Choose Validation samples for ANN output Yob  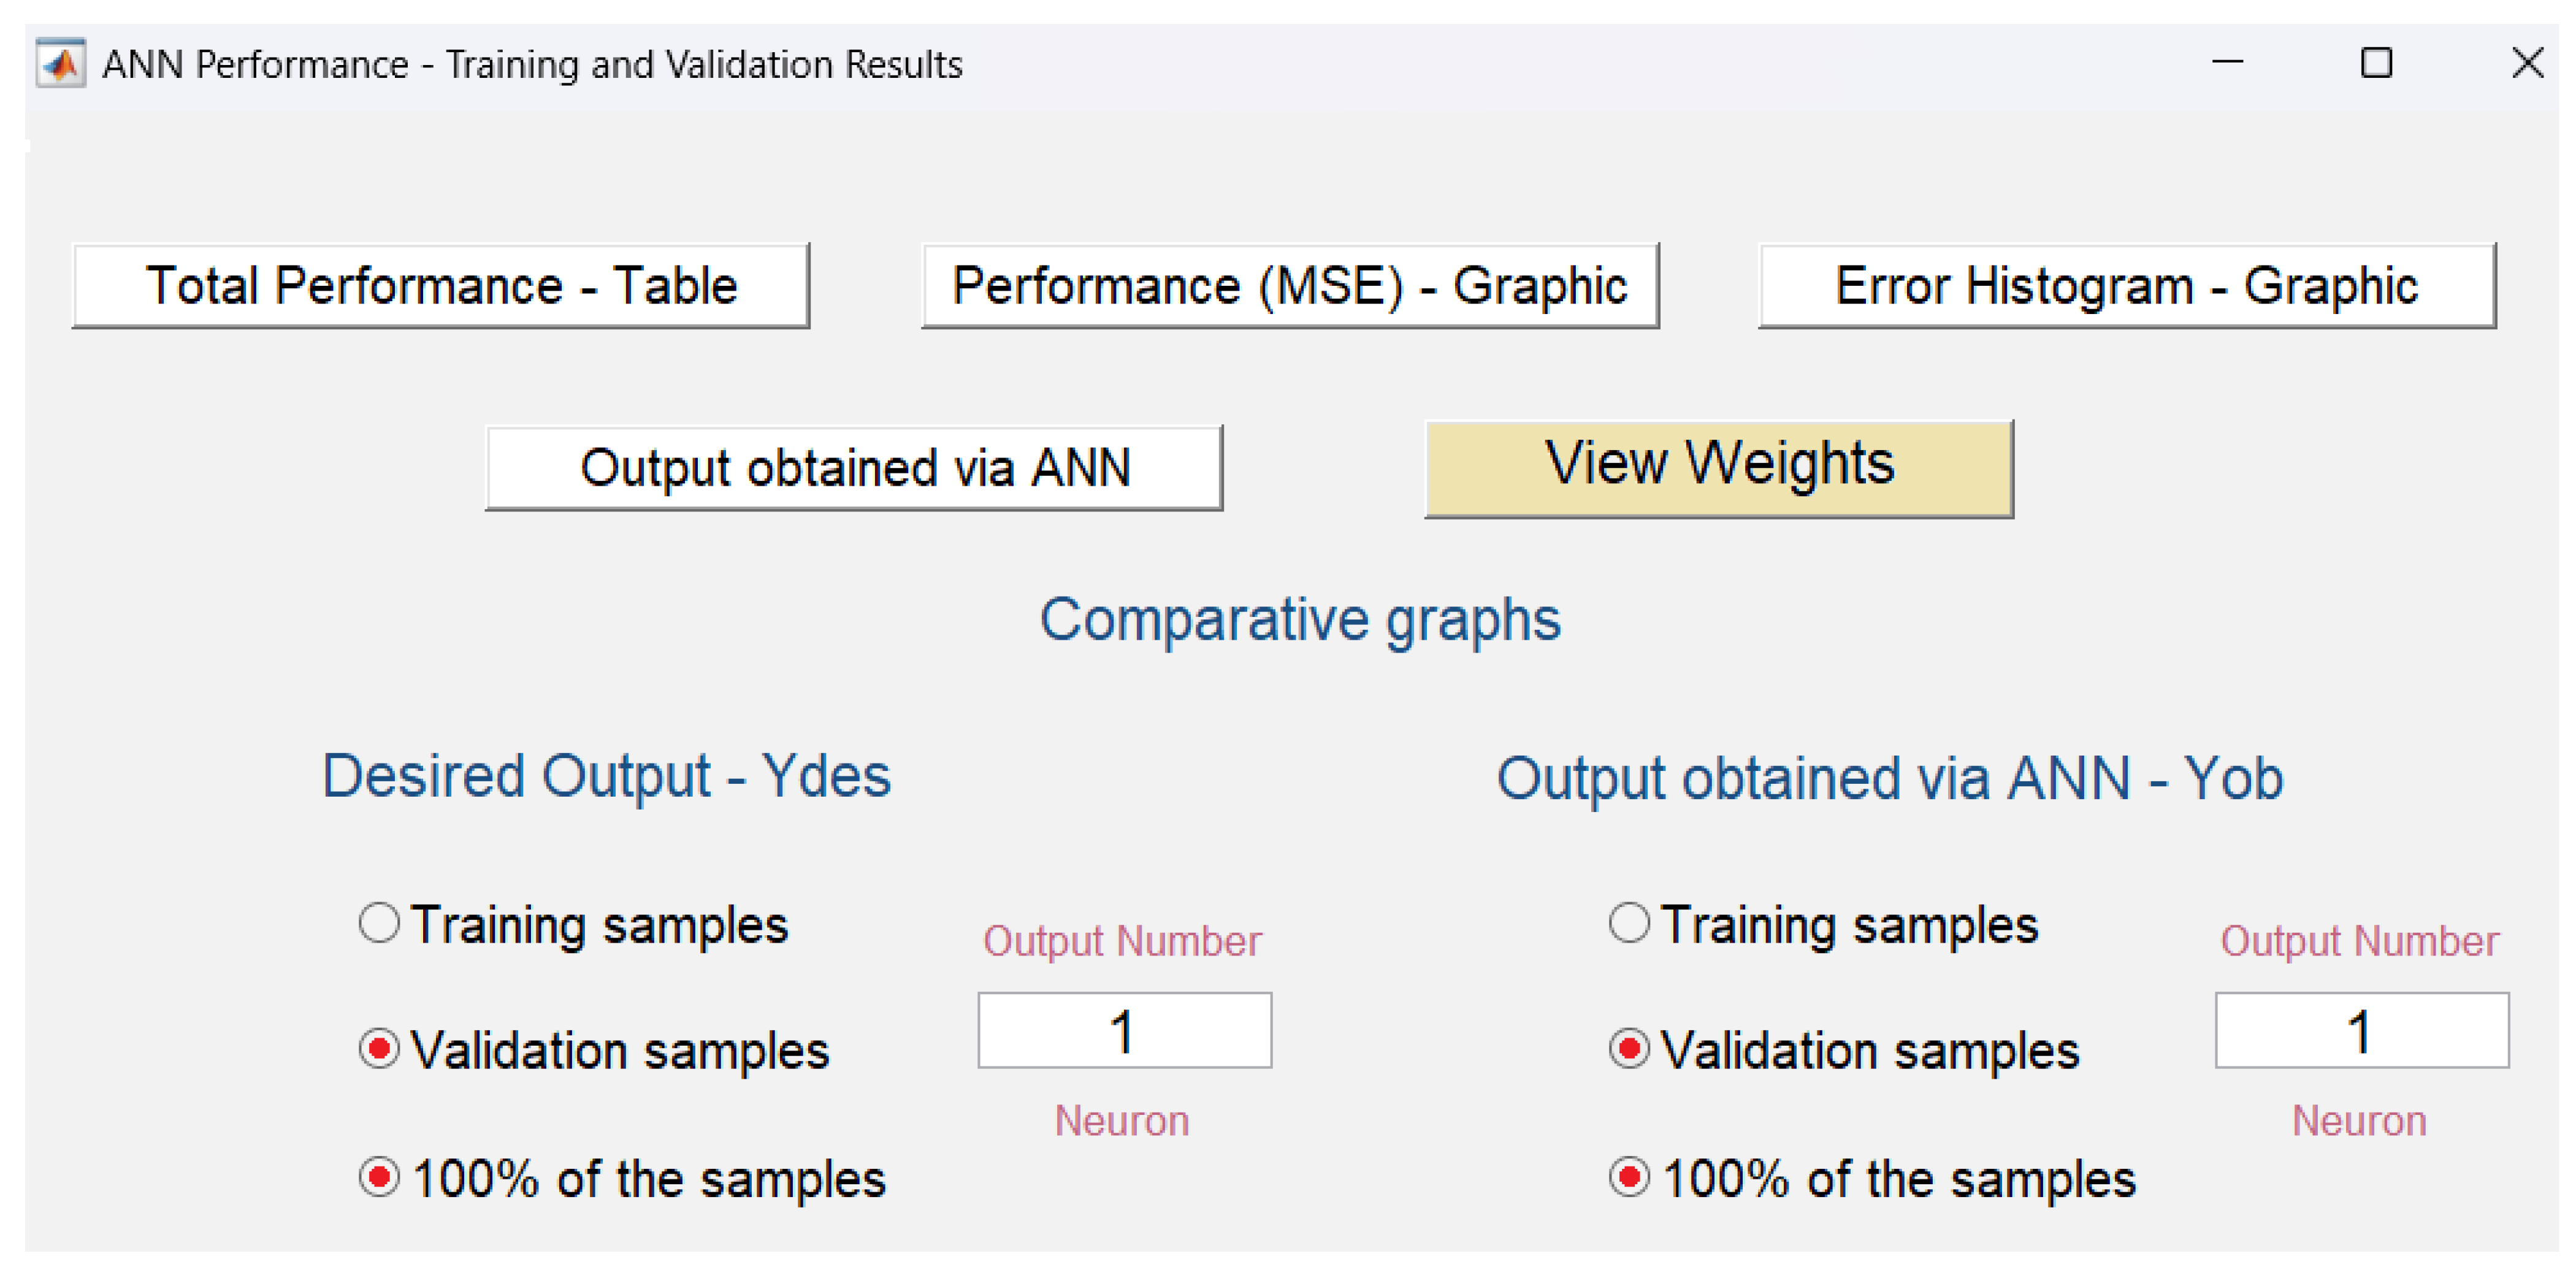coord(1629,1049)
